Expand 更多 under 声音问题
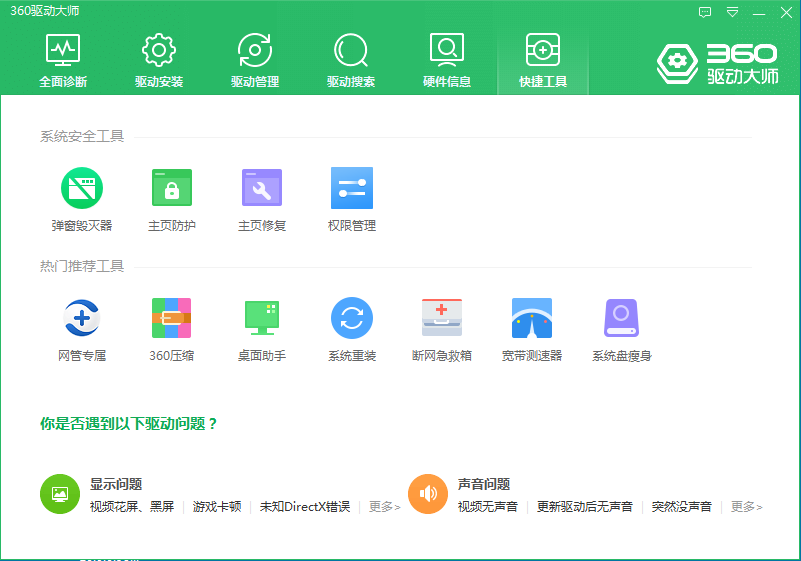 click(746, 507)
